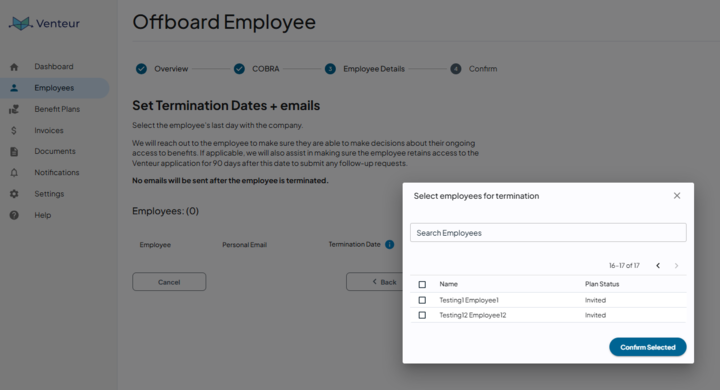Click the Back button with chevron
Screen dimensions: 720x390
coord(375,282)
